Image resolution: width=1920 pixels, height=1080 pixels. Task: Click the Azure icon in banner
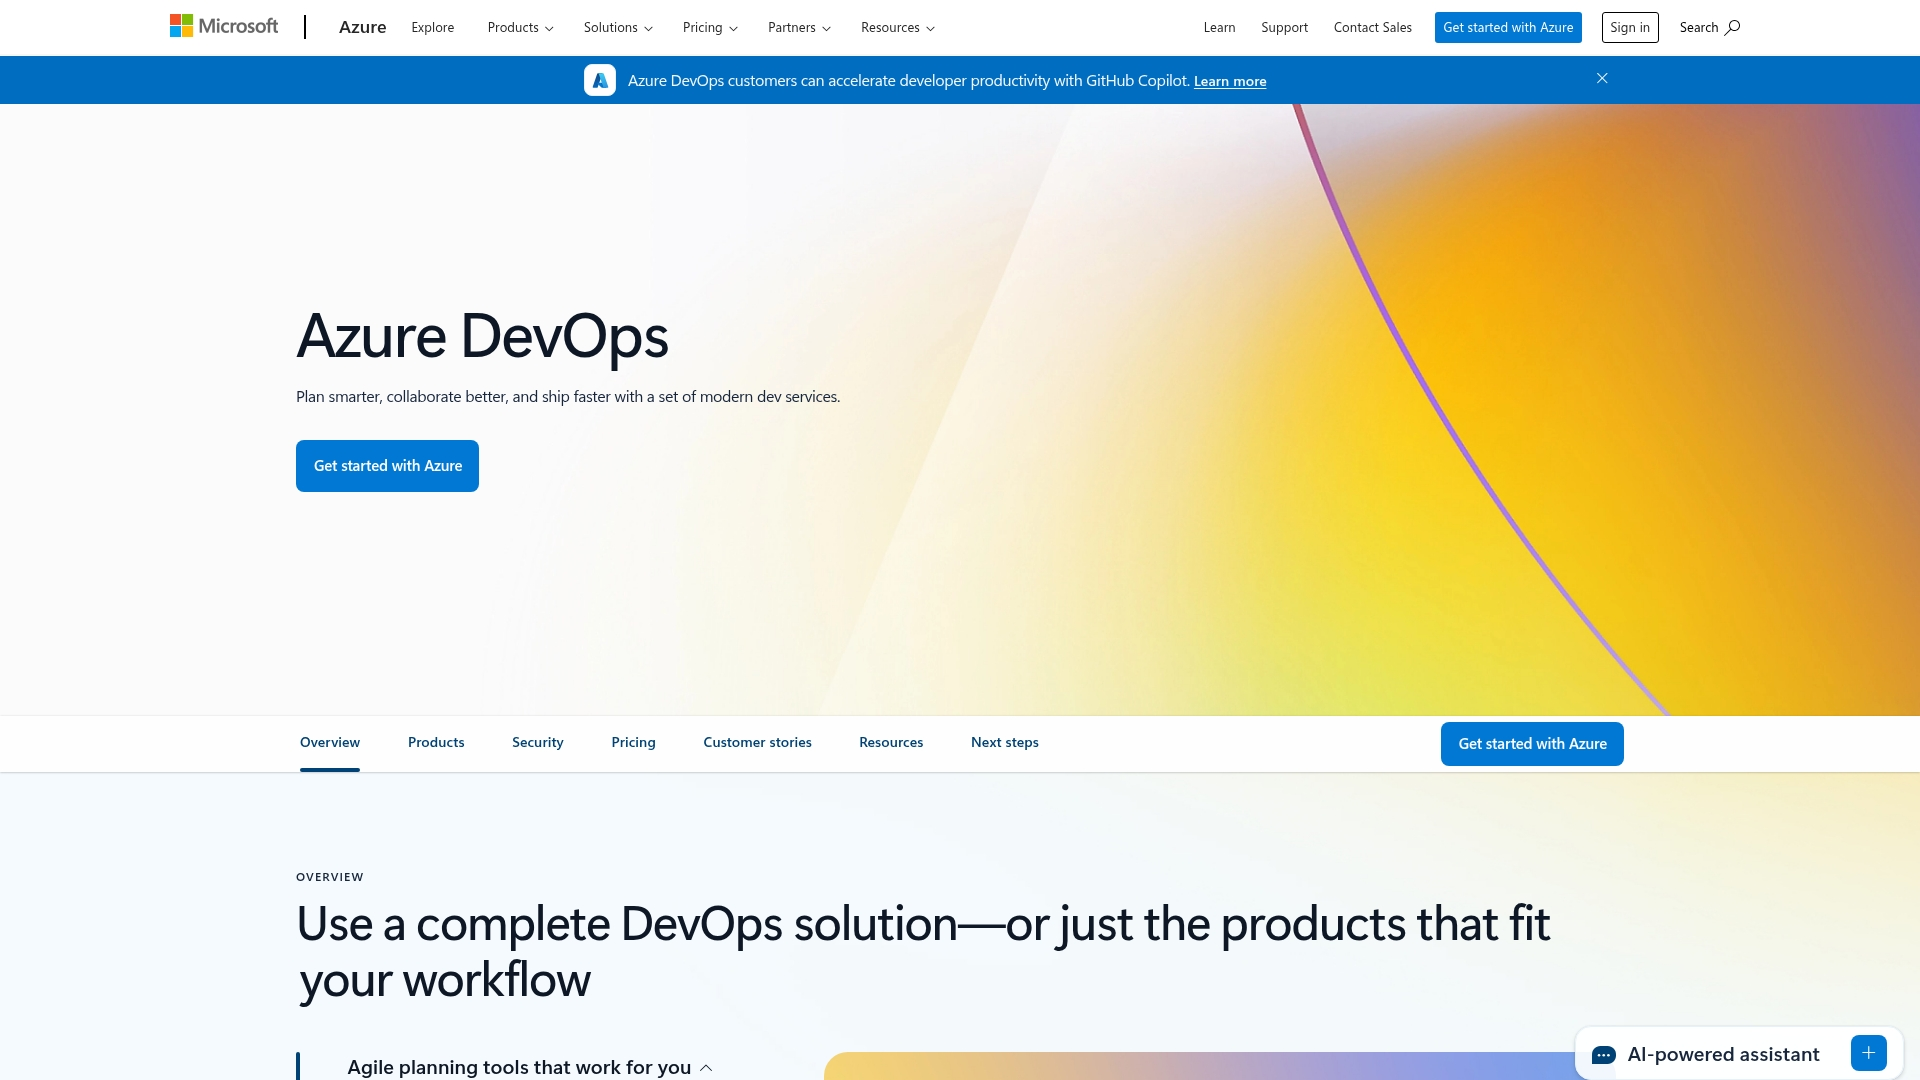600,80
